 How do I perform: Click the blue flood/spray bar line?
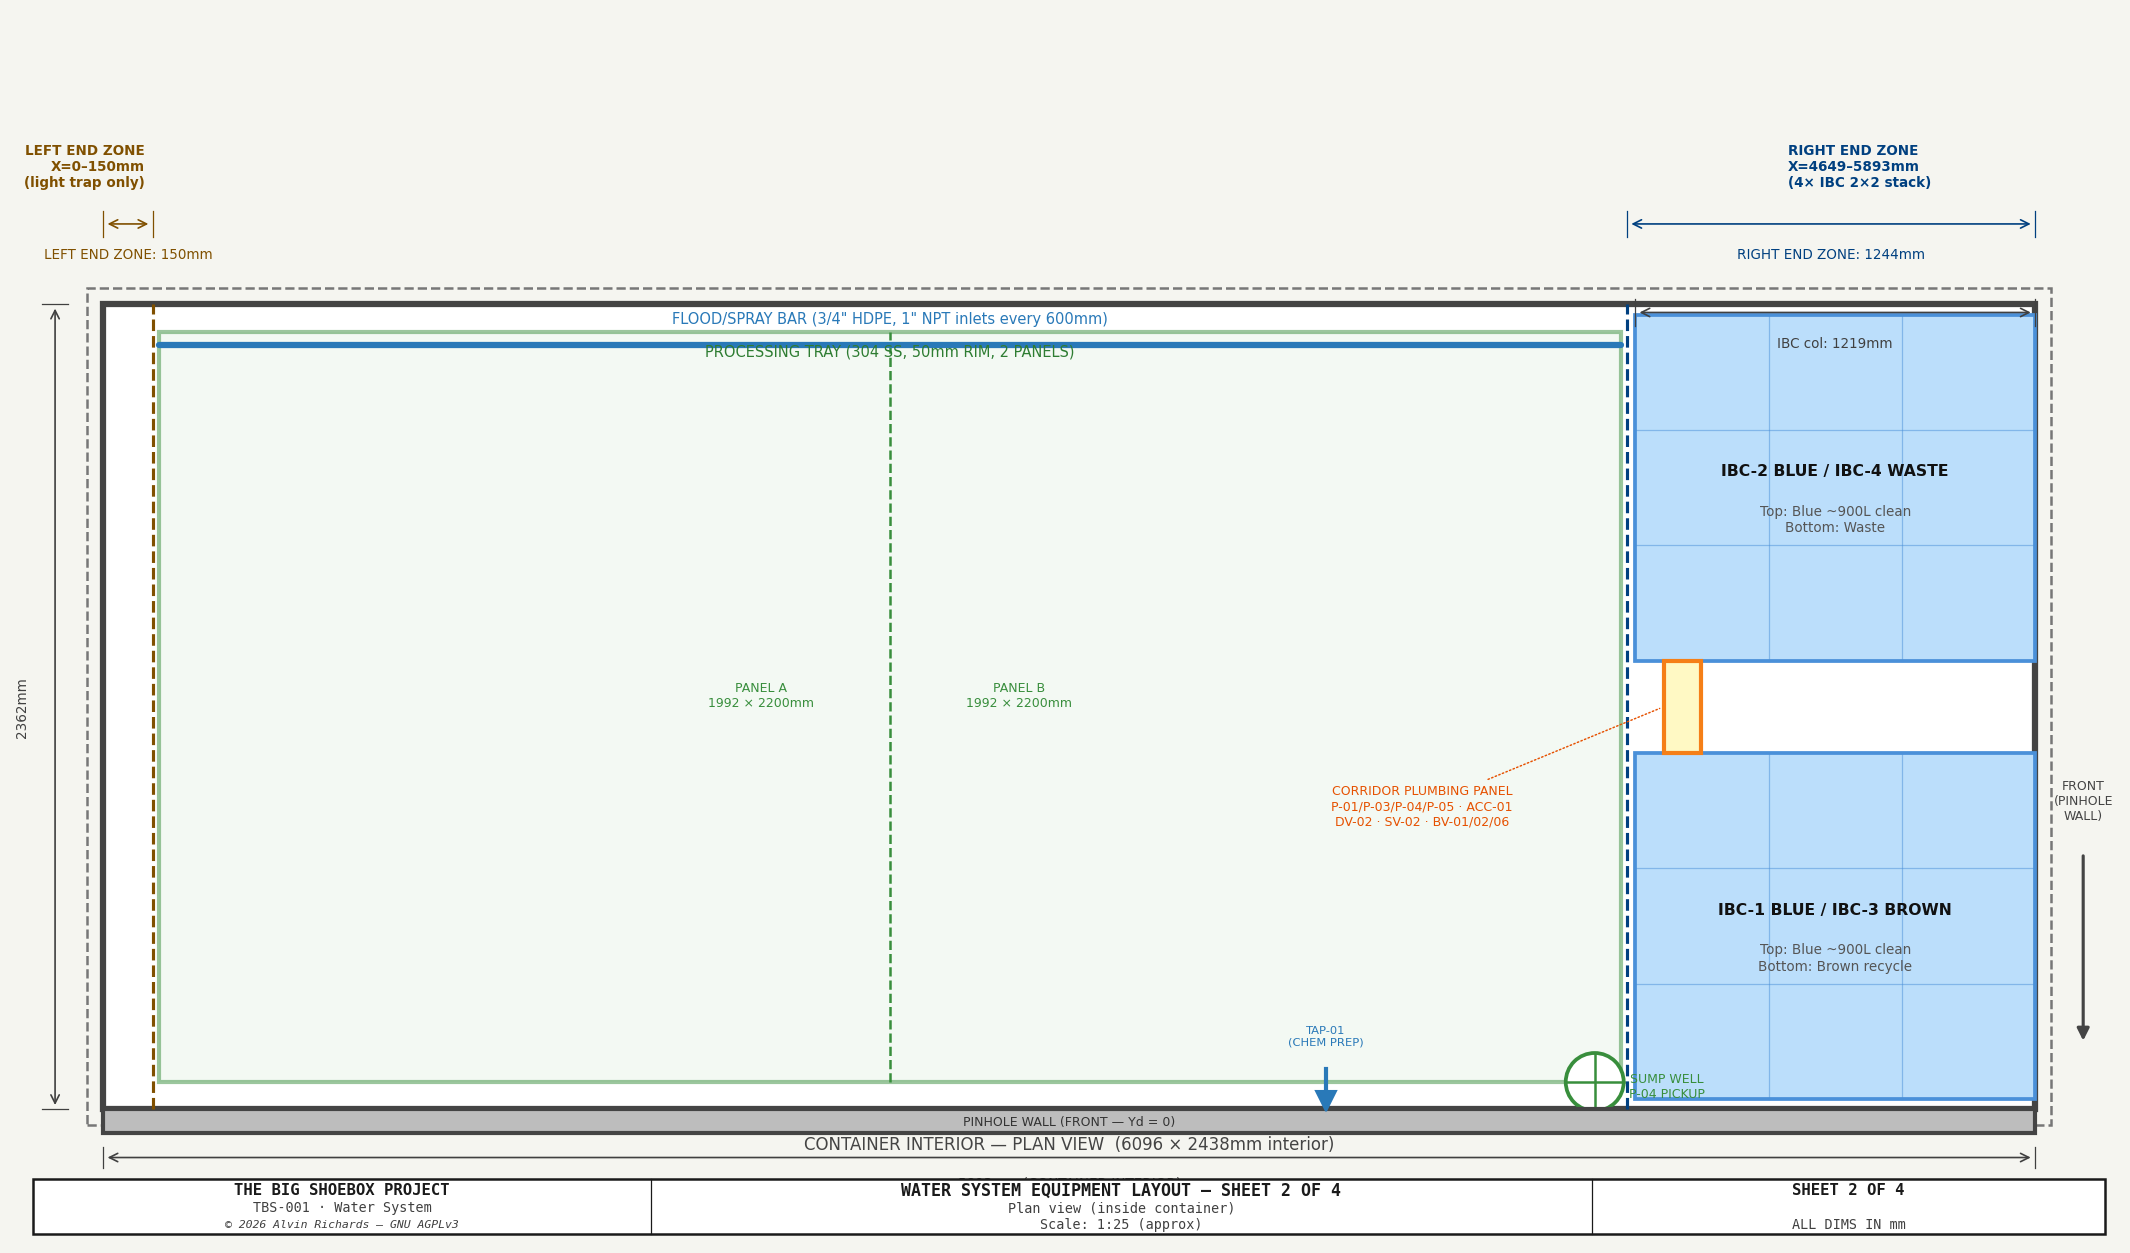(890, 345)
